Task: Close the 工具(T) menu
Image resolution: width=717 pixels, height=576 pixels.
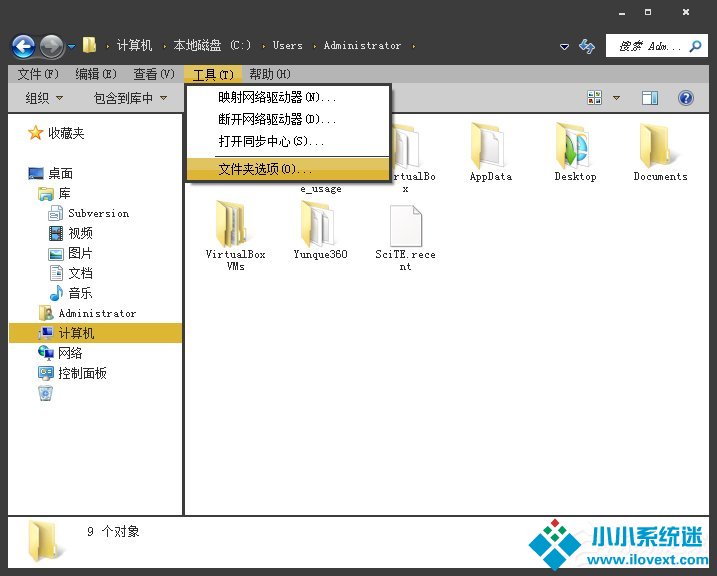Action: [213, 74]
